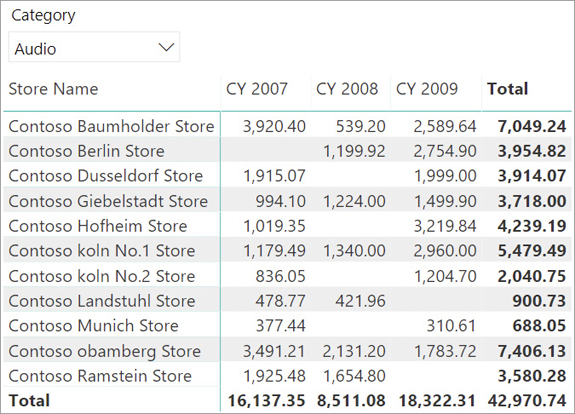Click the 1,915.07 value for Dusseldorf
This screenshot has width=575, height=414.
274,176
